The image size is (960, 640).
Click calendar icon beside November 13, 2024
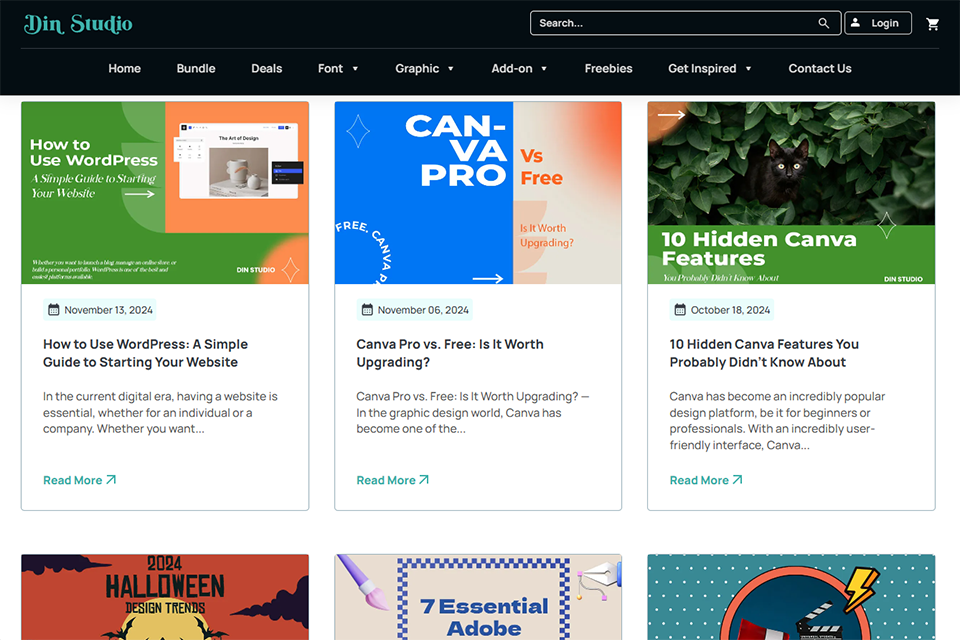coord(54,310)
